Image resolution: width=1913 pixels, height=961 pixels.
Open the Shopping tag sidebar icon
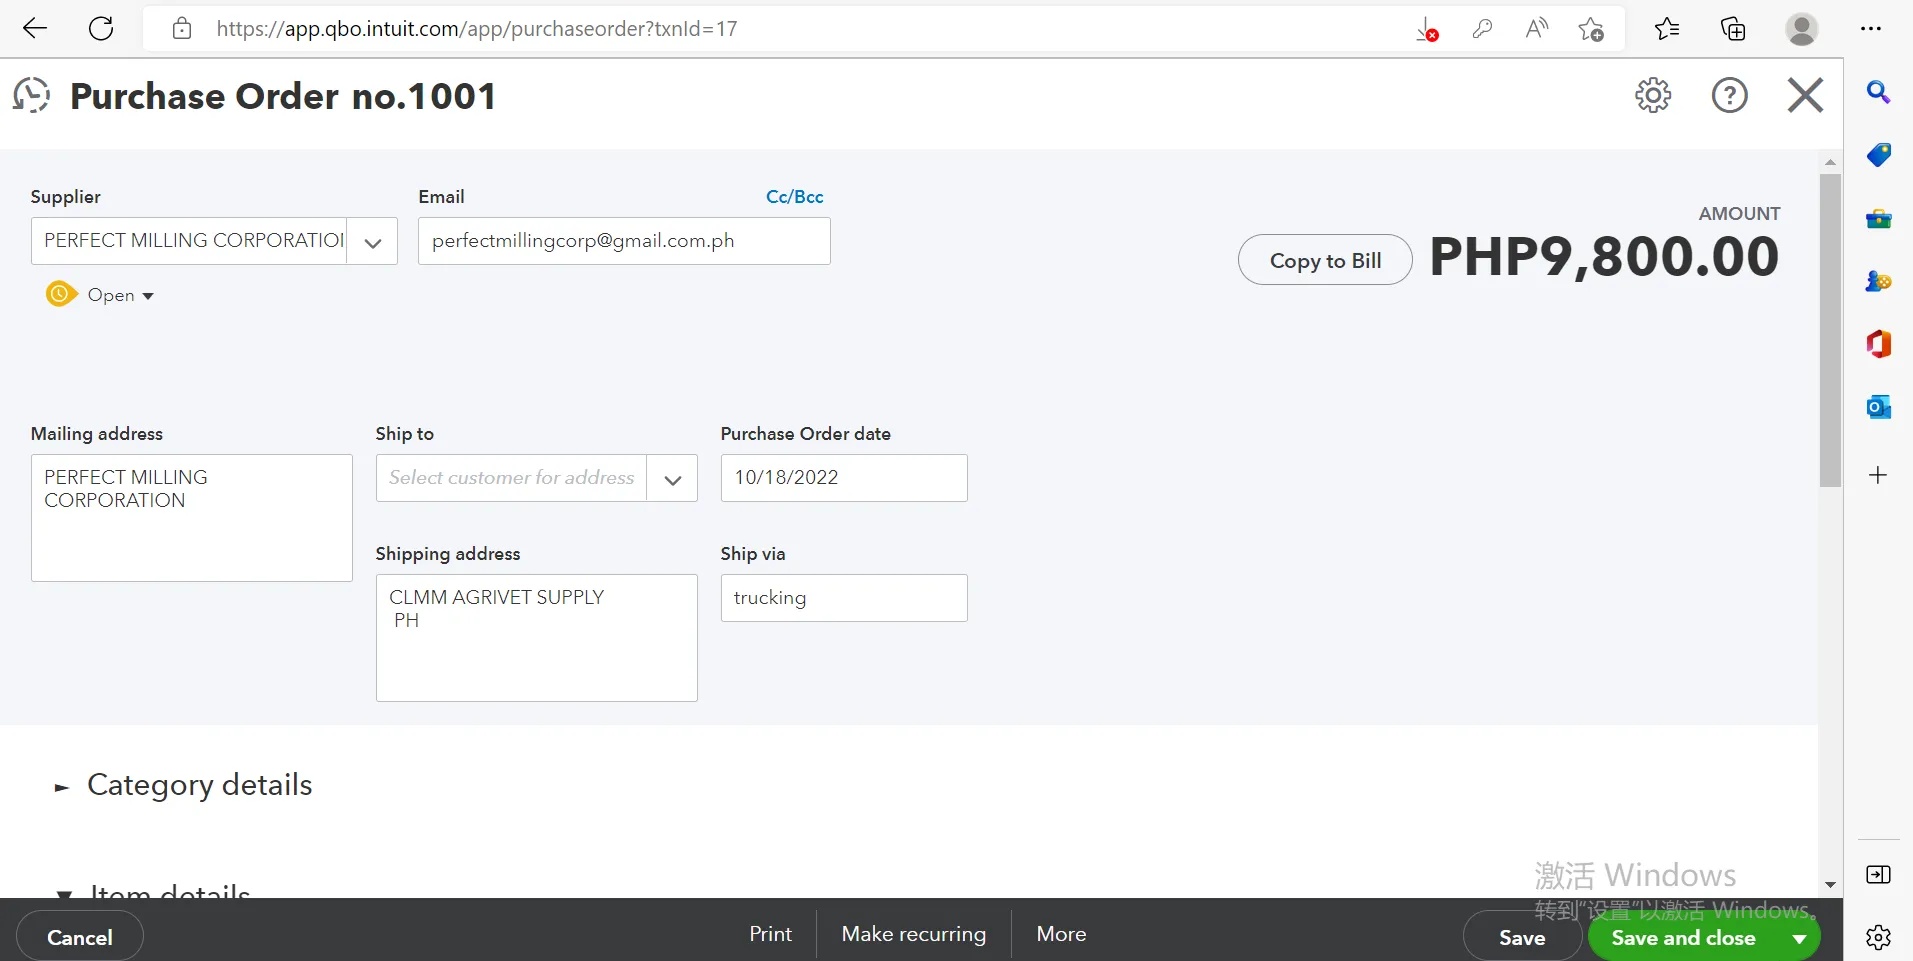pyautogui.click(x=1879, y=155)
